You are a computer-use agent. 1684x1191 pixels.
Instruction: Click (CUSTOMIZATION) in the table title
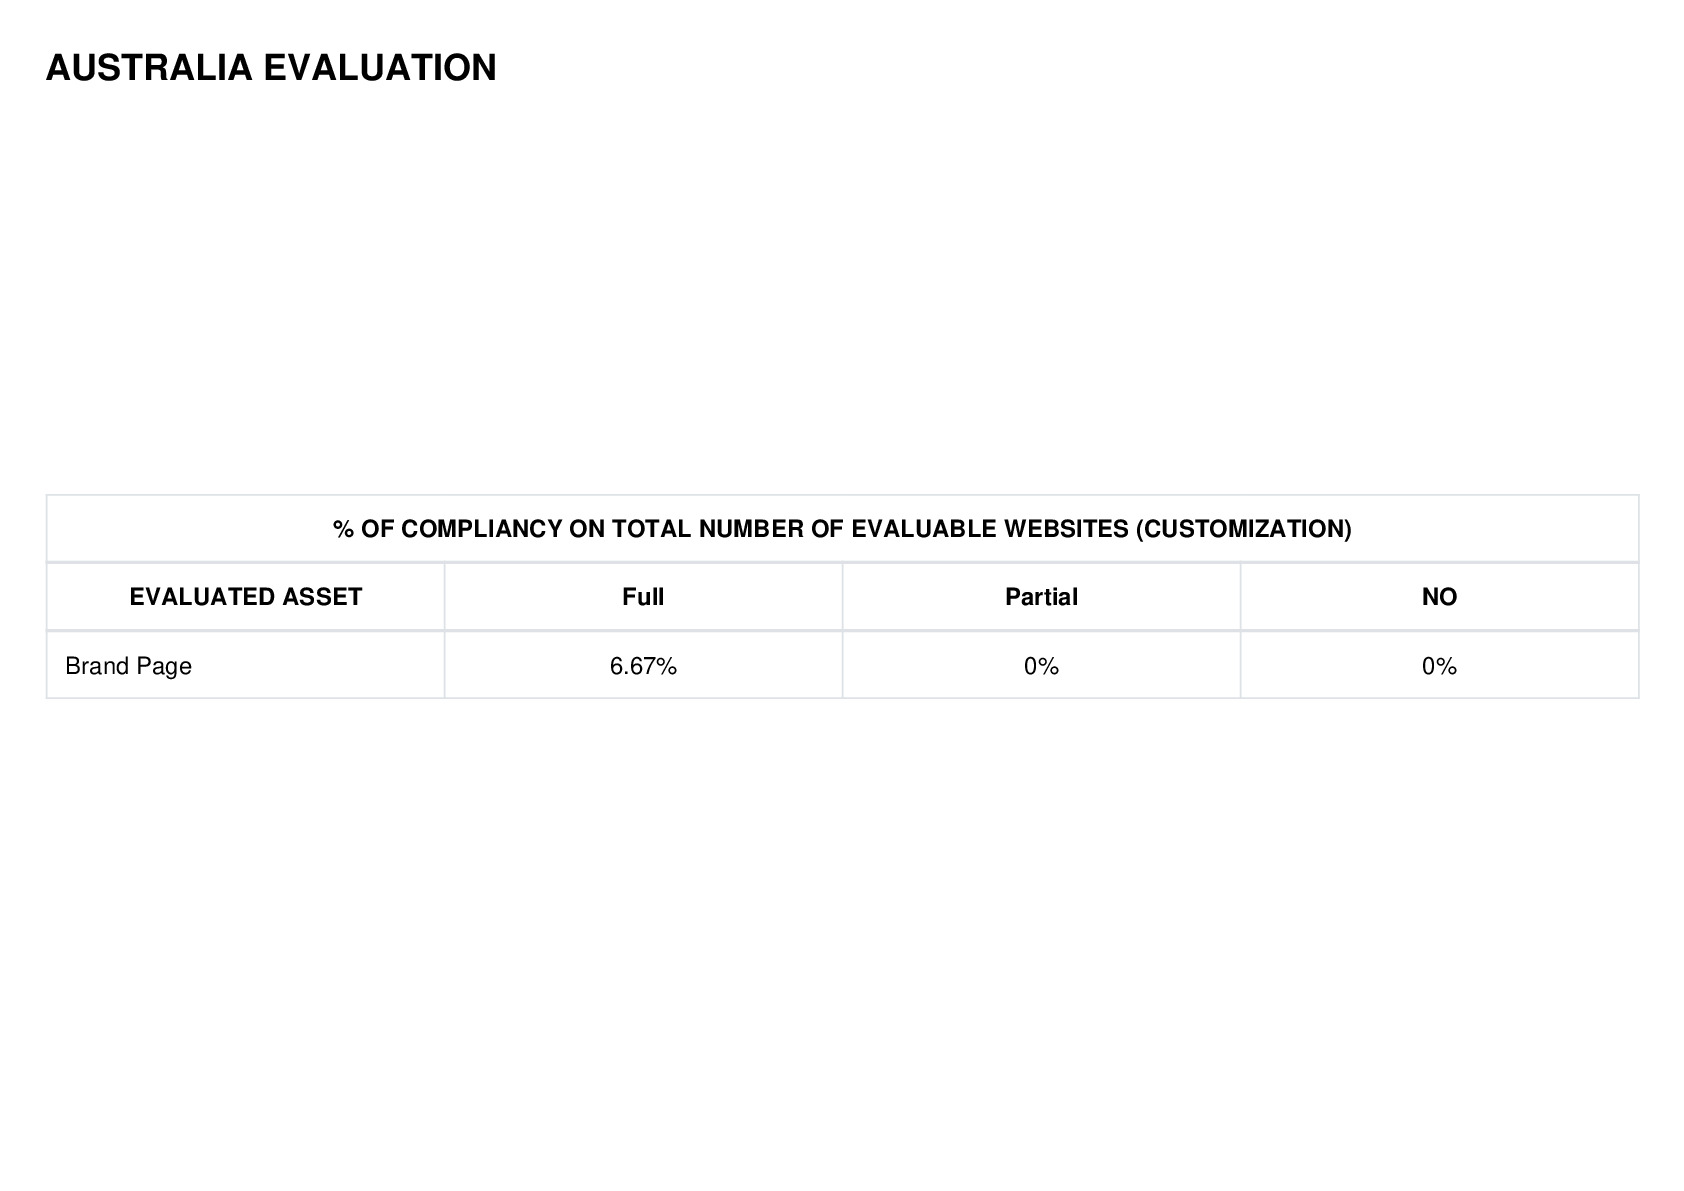click(x=1243, y=529)
